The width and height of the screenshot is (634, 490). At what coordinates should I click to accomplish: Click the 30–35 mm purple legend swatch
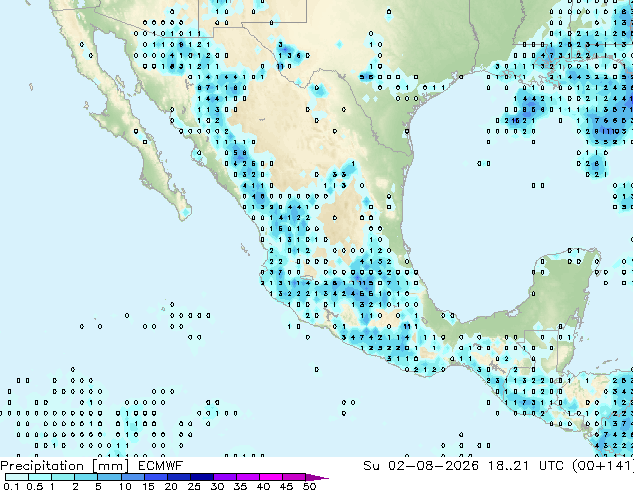225,477
